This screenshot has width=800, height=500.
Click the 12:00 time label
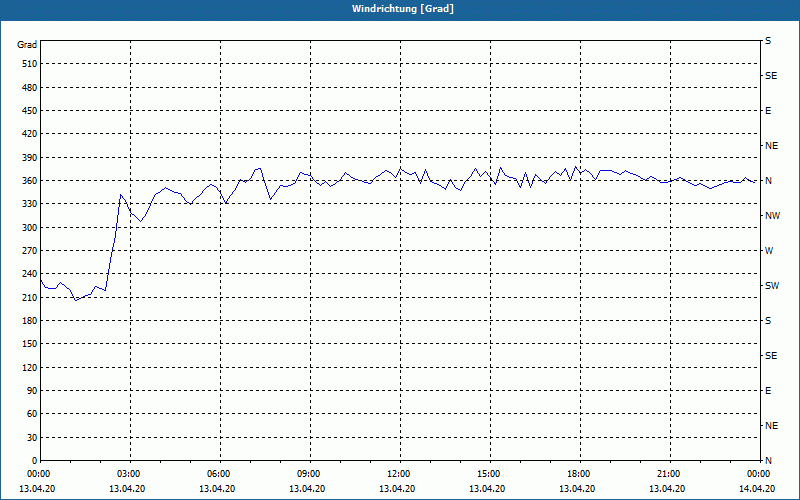400,474
